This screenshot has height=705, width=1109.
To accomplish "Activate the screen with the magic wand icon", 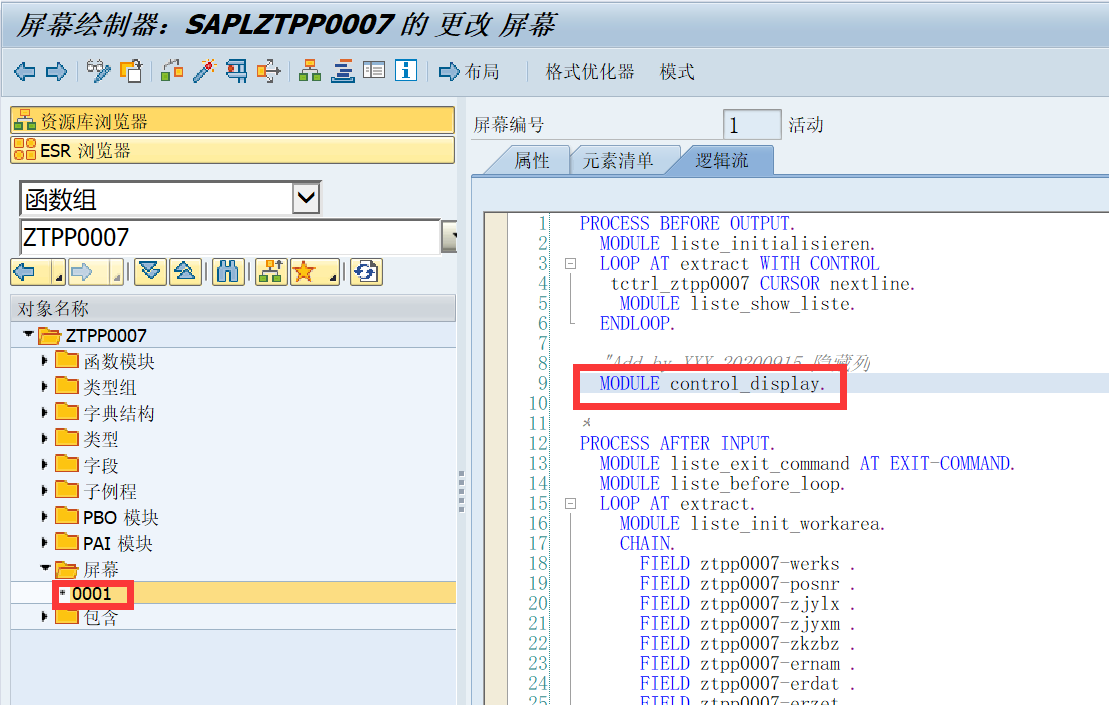I will click(x=203, y=71).
